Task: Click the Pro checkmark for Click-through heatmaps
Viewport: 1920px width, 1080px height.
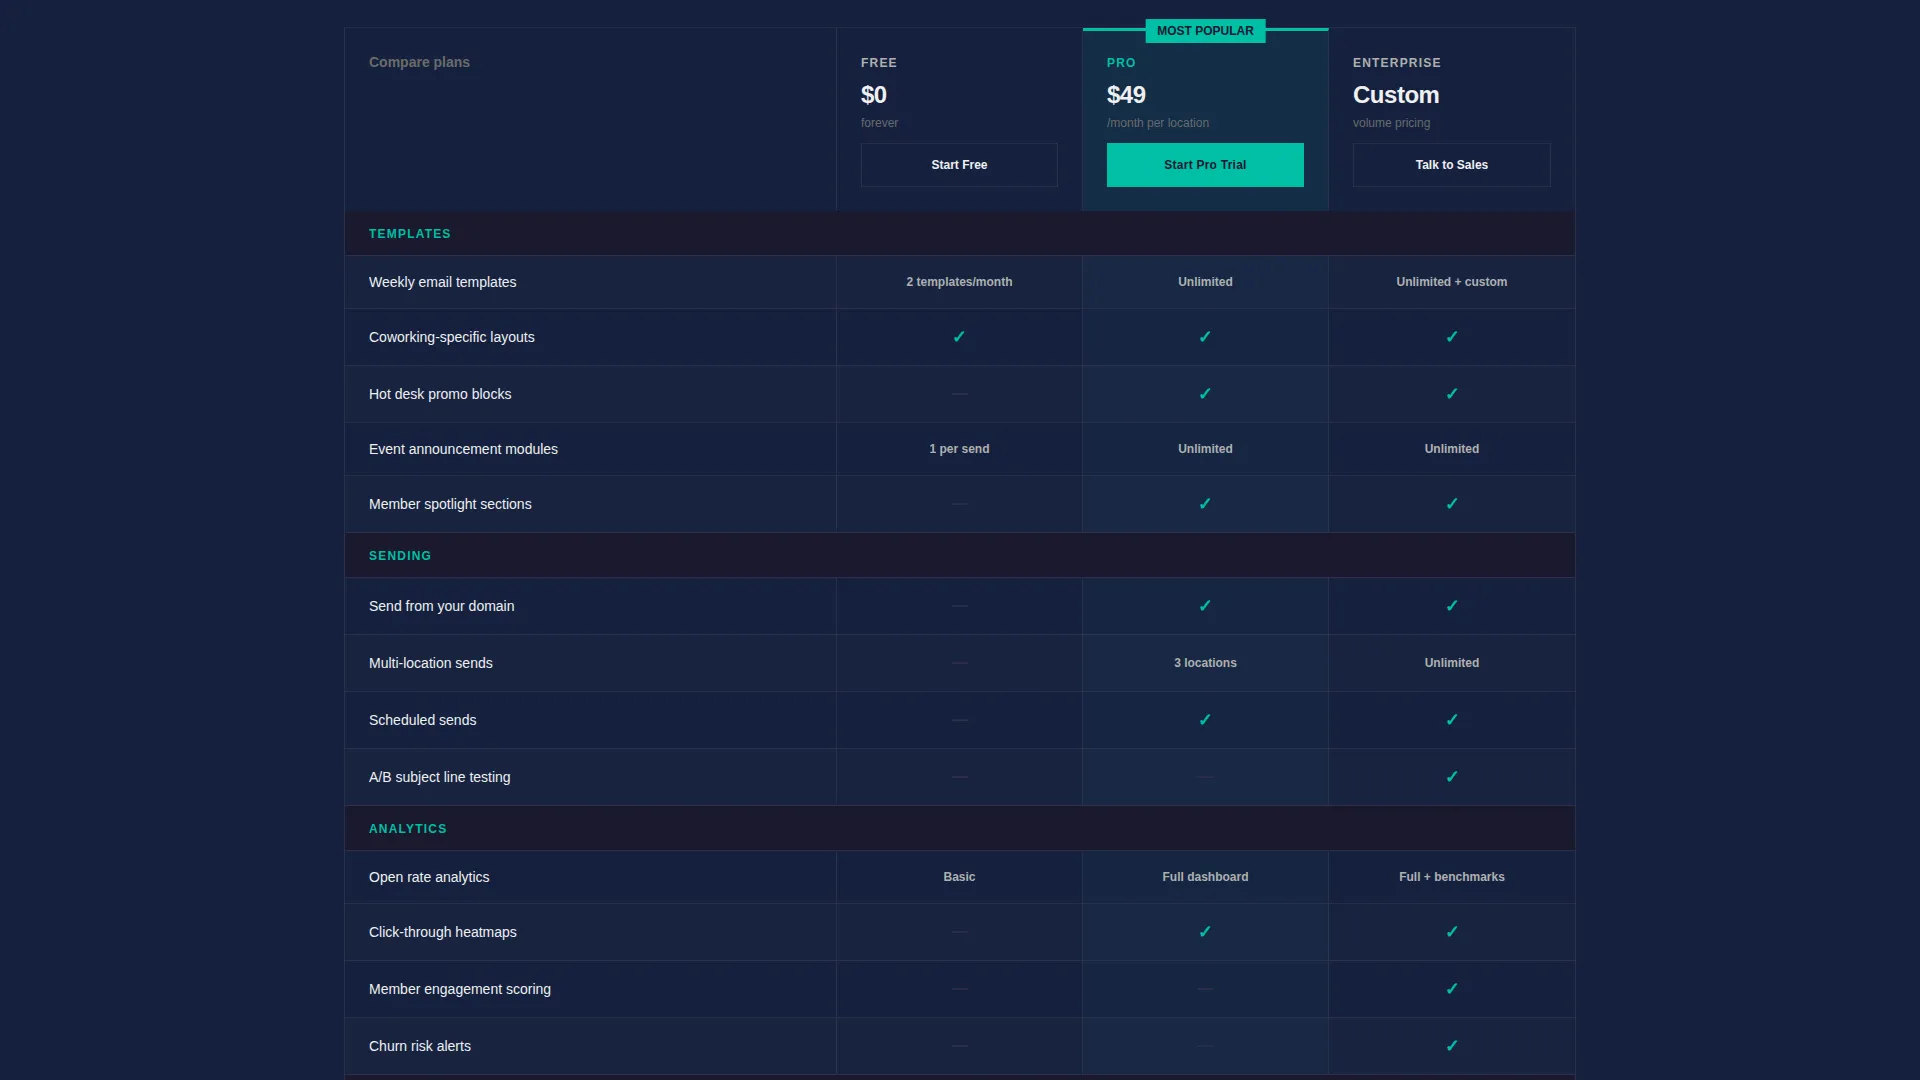Action: click(x=1205, y=932)
